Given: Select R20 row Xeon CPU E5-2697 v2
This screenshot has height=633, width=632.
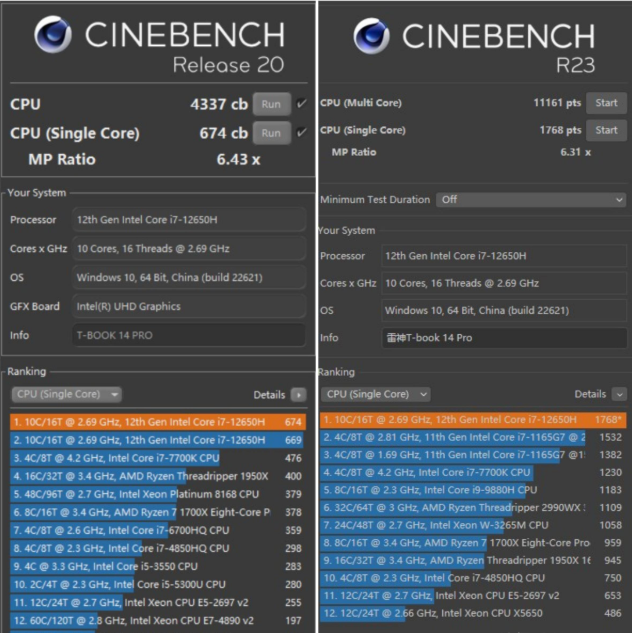Looking at the screenshot, I should point(158,602).
